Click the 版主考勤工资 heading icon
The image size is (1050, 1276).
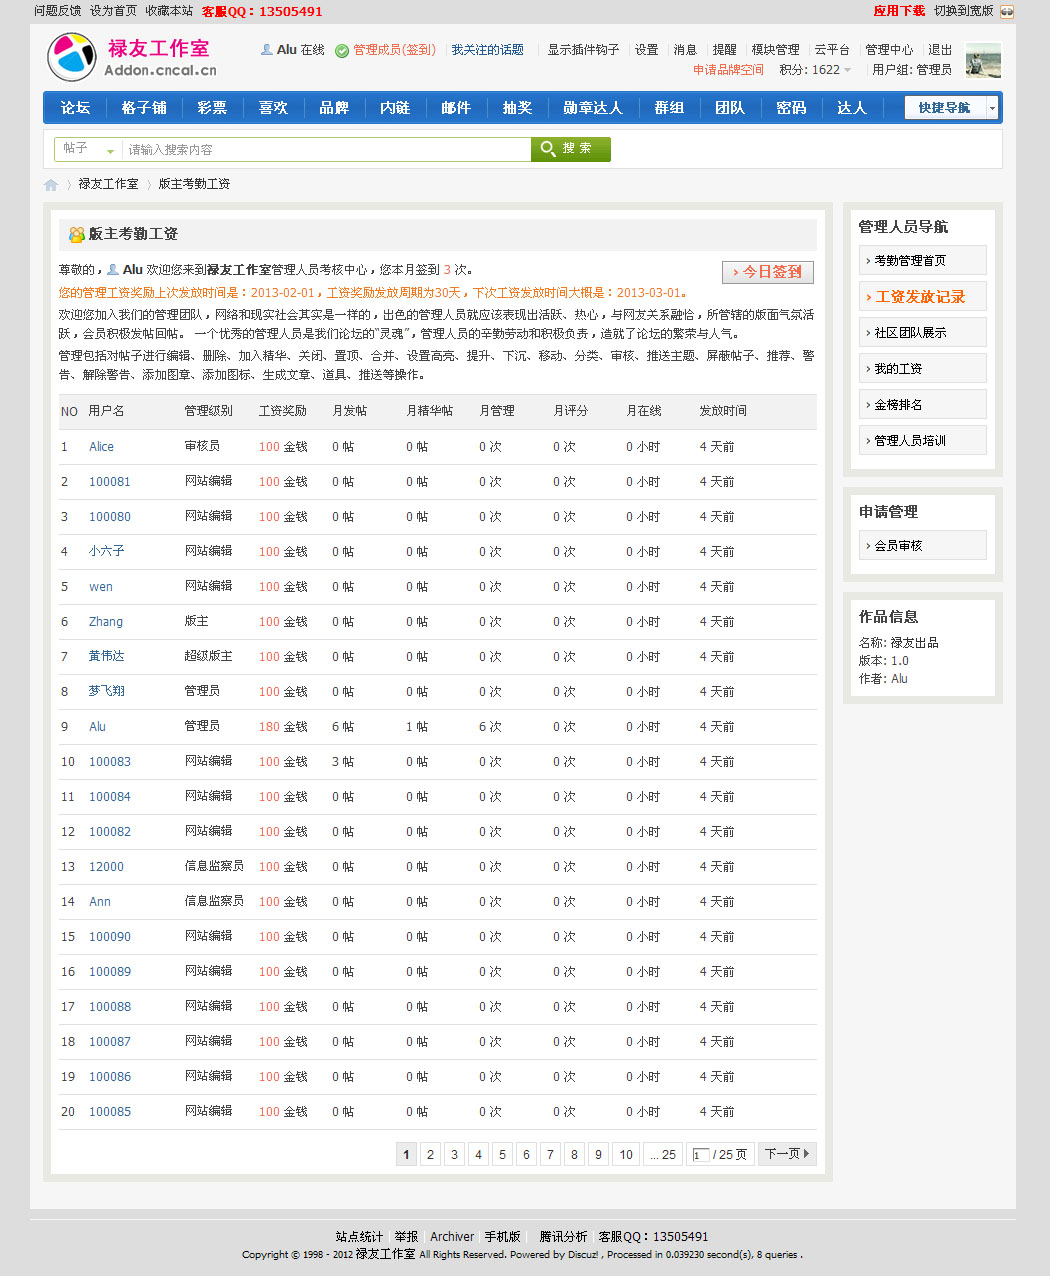coord(76,234)
